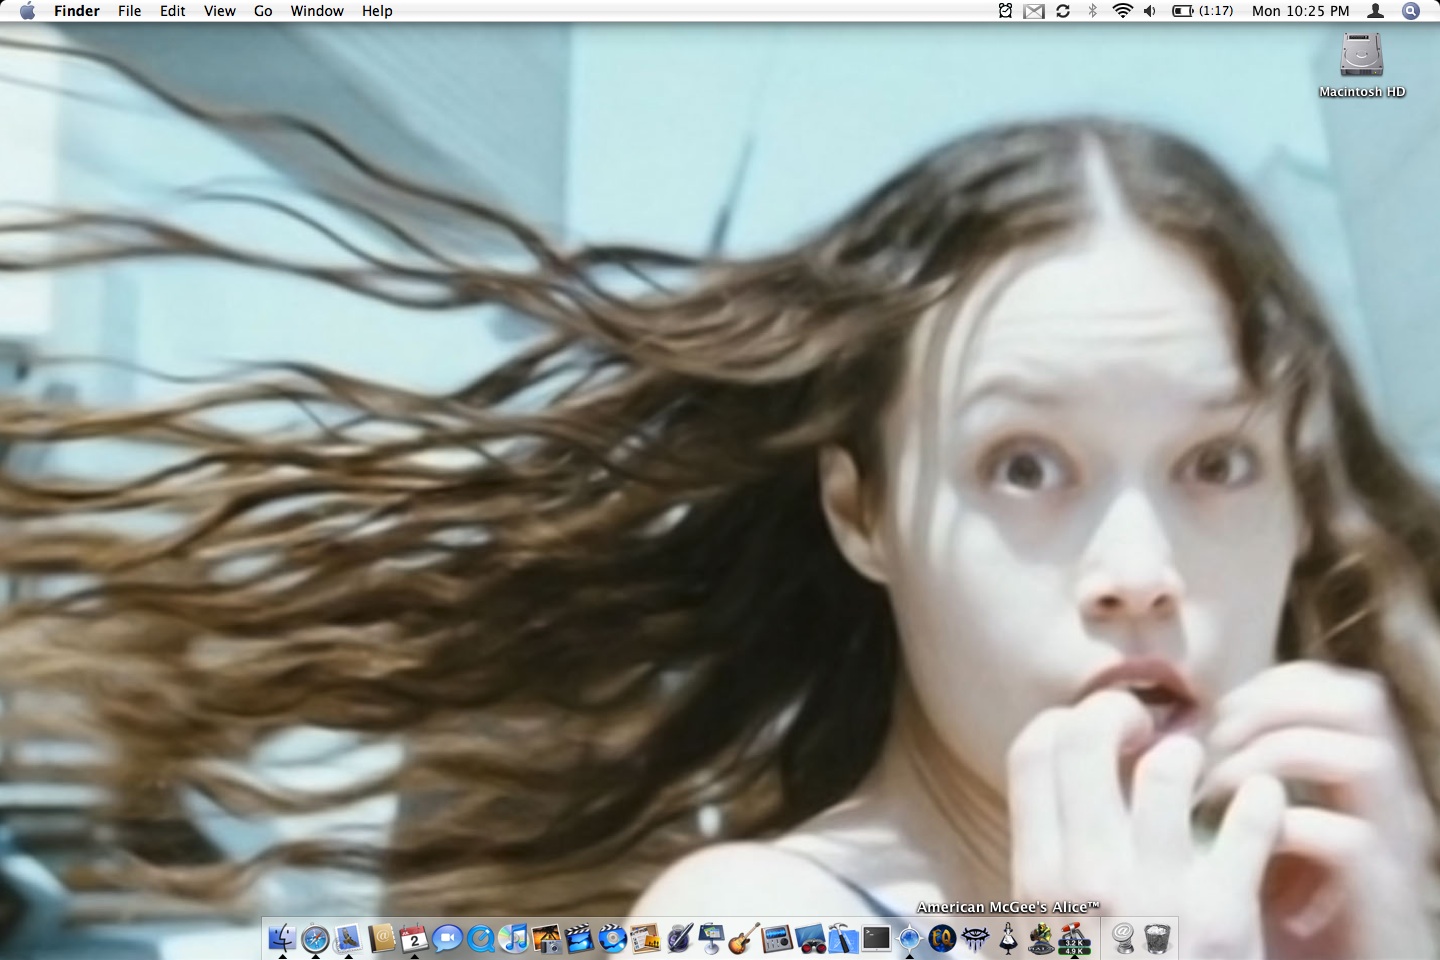Launch American McGee's Alice from the Dock

coord(1008,938)
